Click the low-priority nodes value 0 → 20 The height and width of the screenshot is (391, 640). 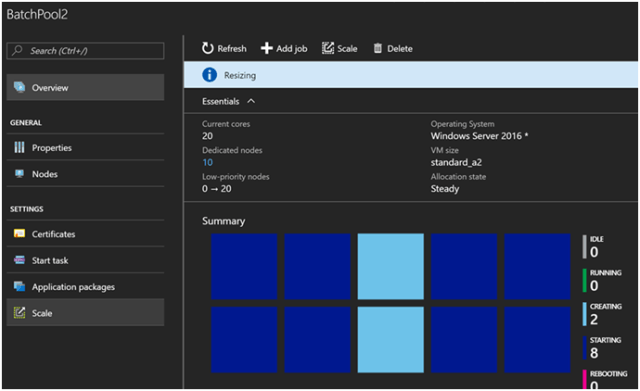(217, 189)
